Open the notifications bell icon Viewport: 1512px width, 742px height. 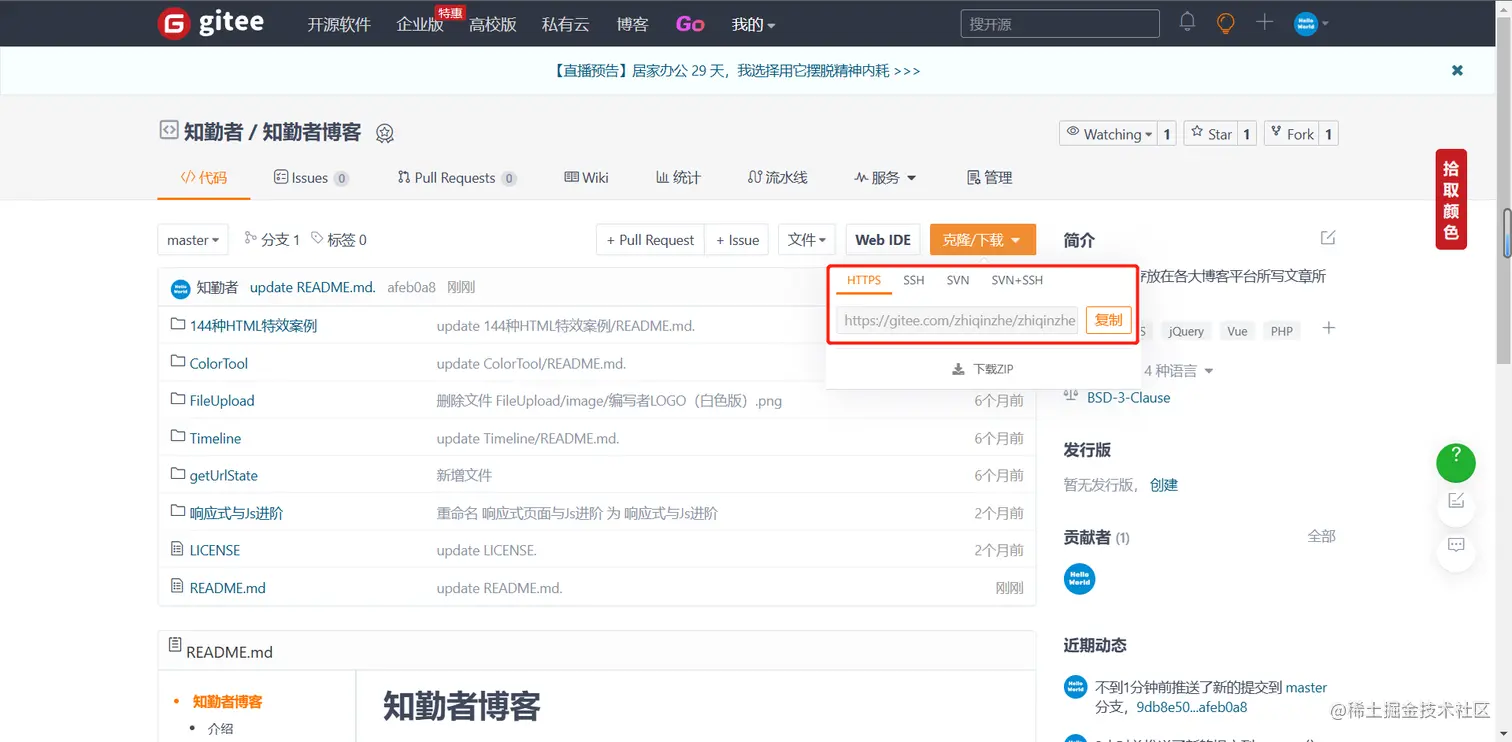[x=1187, y=23]
